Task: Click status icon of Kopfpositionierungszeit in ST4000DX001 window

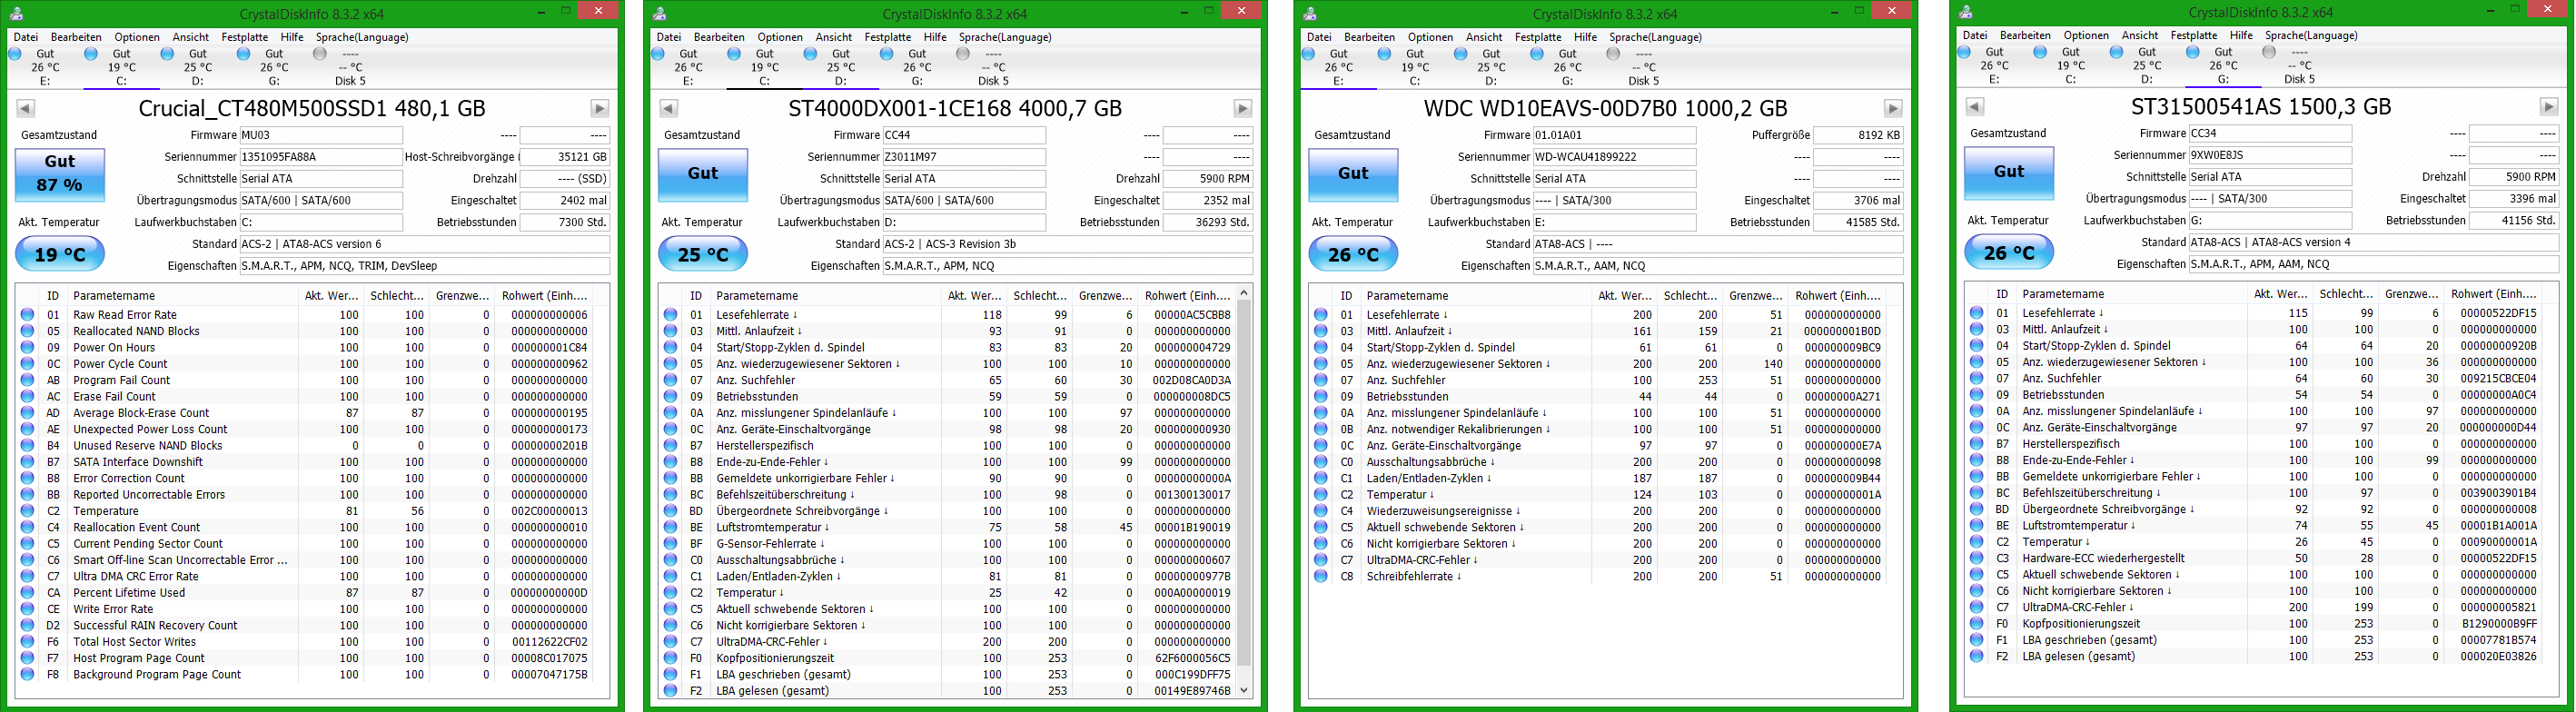Action: point(670,658)
